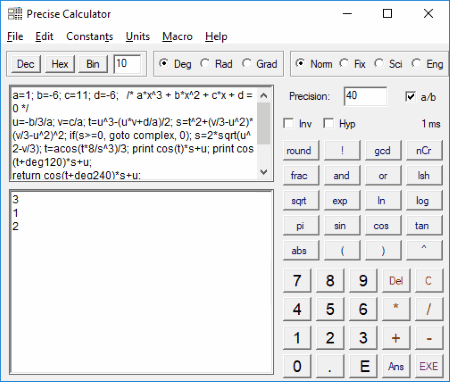
Task: Switch to Hex number base
Action: 60,64
